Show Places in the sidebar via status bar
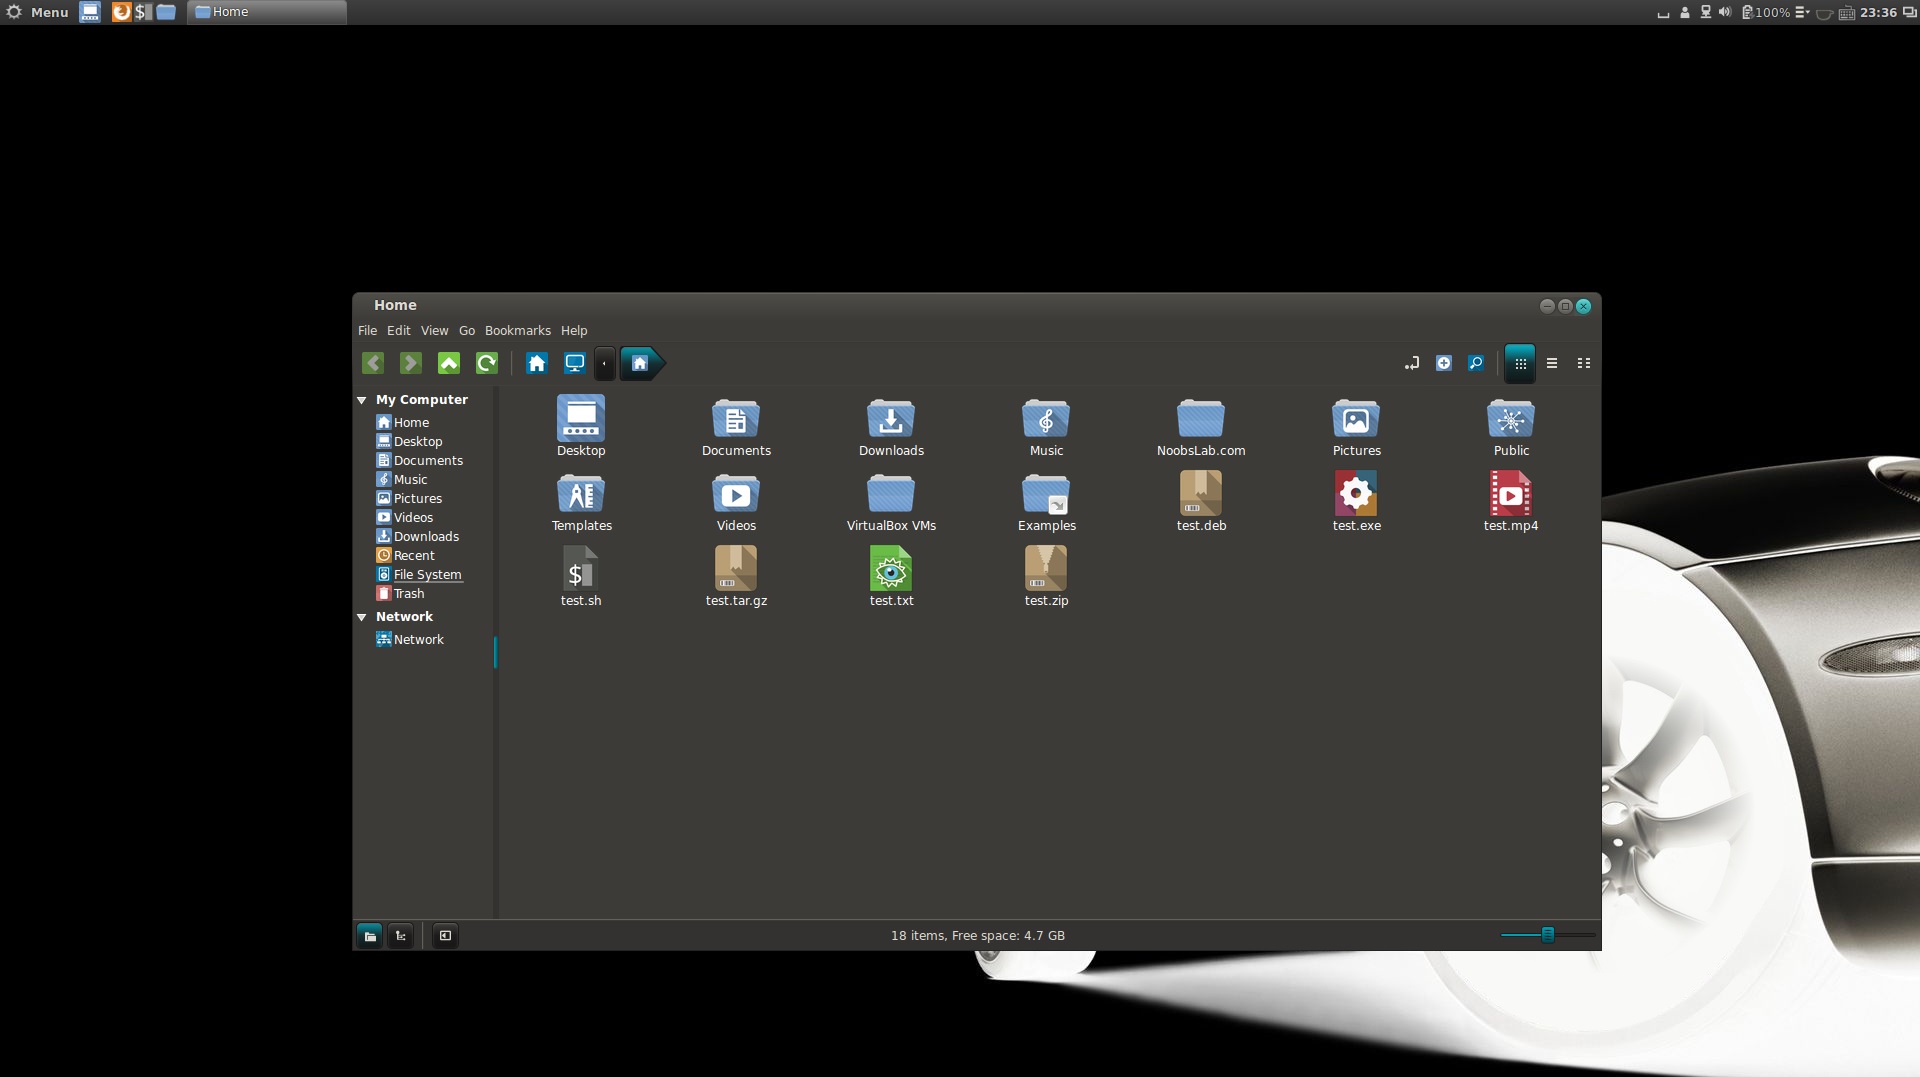 pos(370,936)
